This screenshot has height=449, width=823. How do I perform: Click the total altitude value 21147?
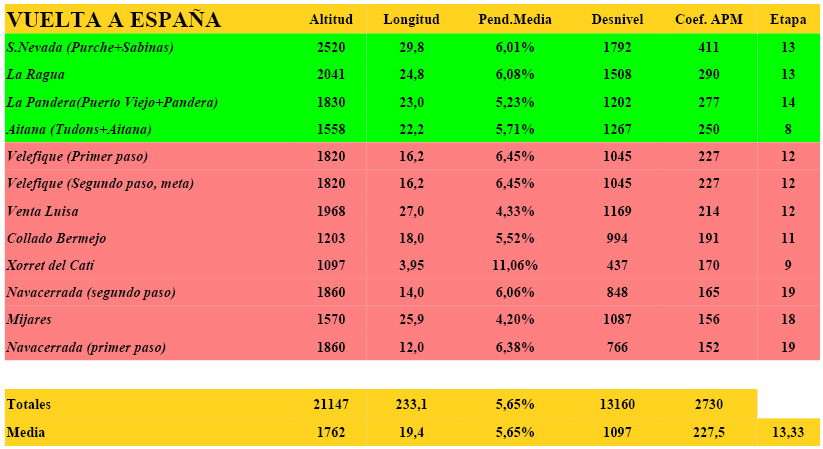click(330, 404)
